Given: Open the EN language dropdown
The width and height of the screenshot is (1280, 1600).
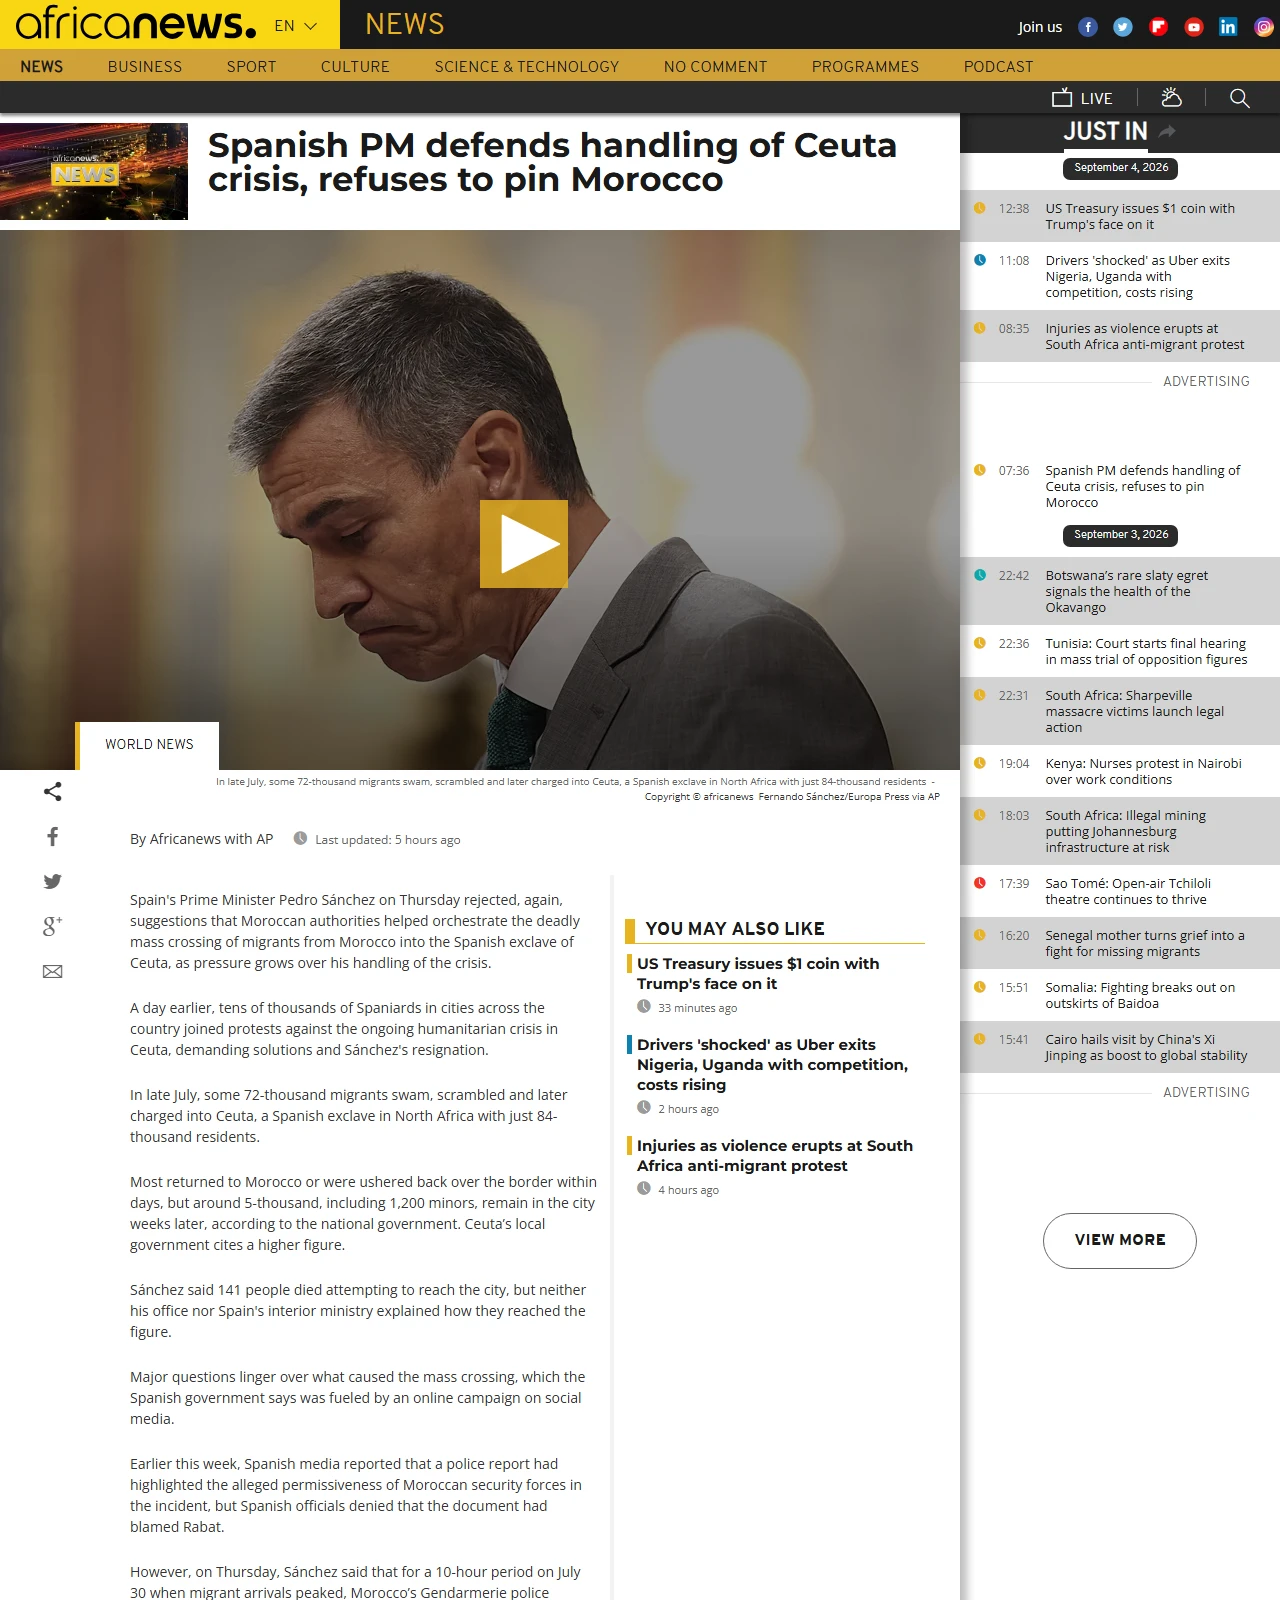Looking at the screenshot, I should point(296,26).
